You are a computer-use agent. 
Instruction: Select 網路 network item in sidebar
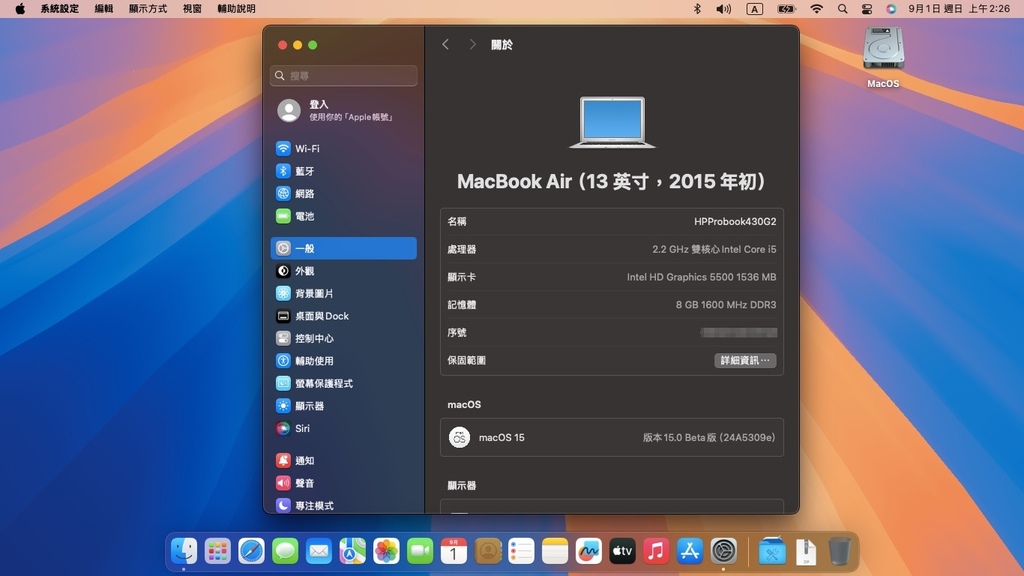[344, 193]
